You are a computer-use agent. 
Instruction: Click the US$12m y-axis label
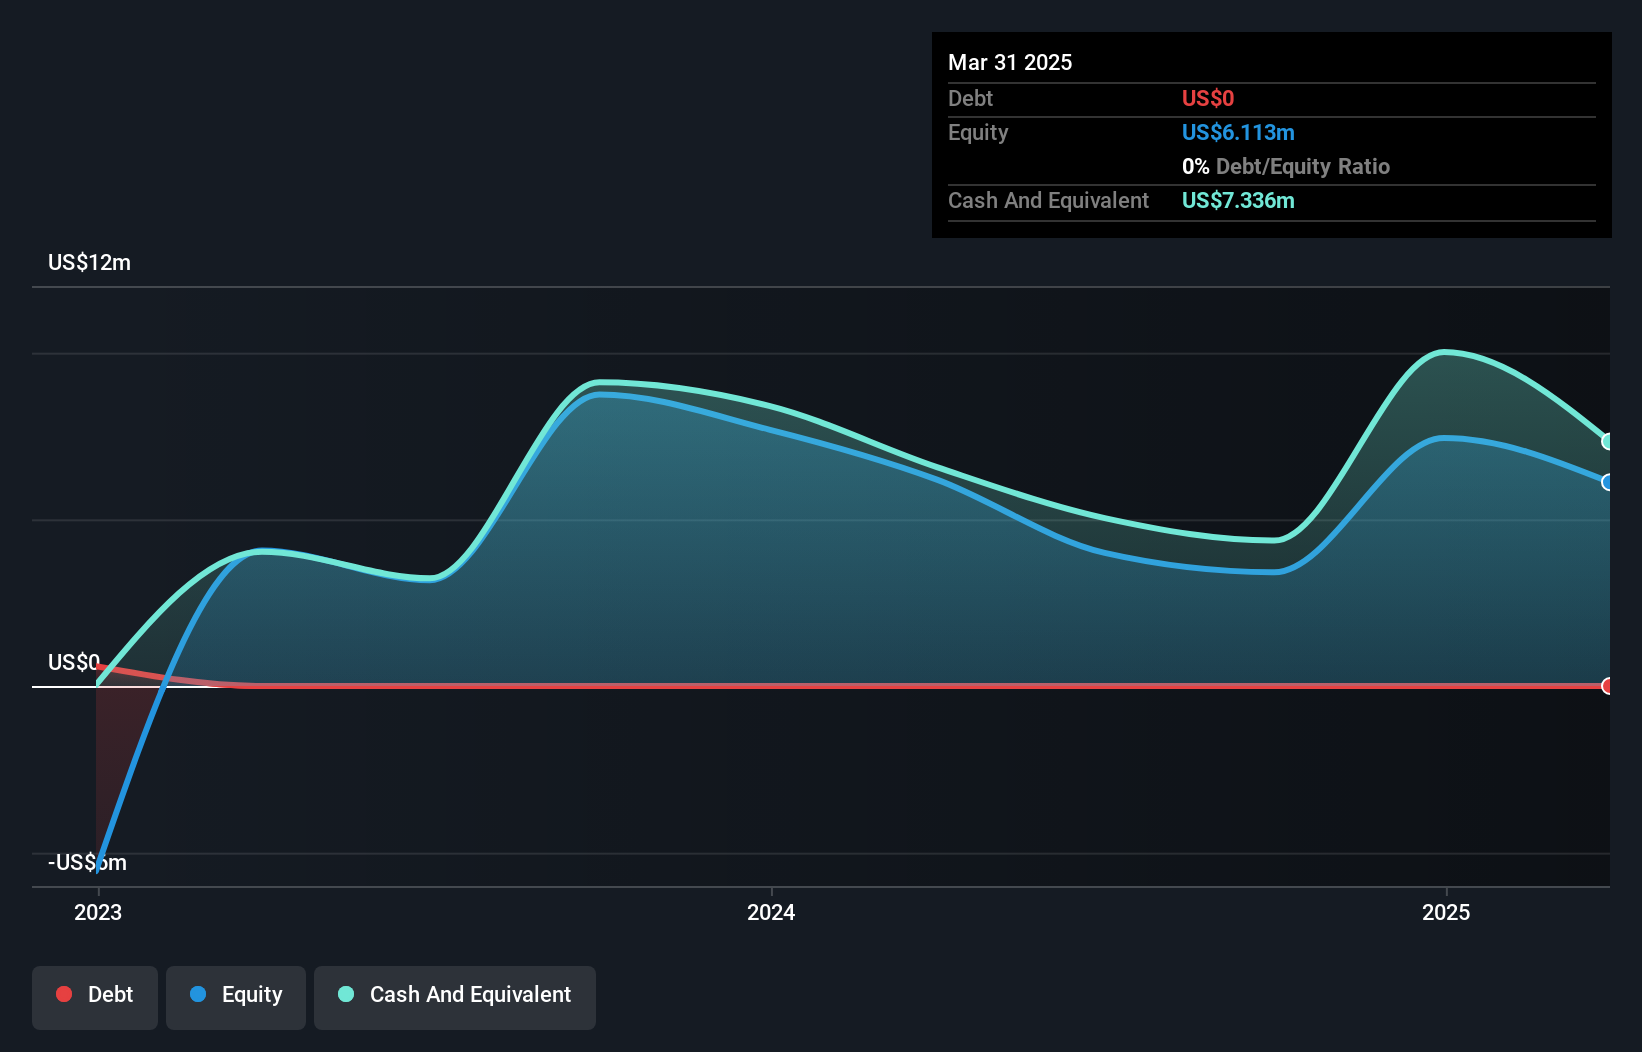89,262
